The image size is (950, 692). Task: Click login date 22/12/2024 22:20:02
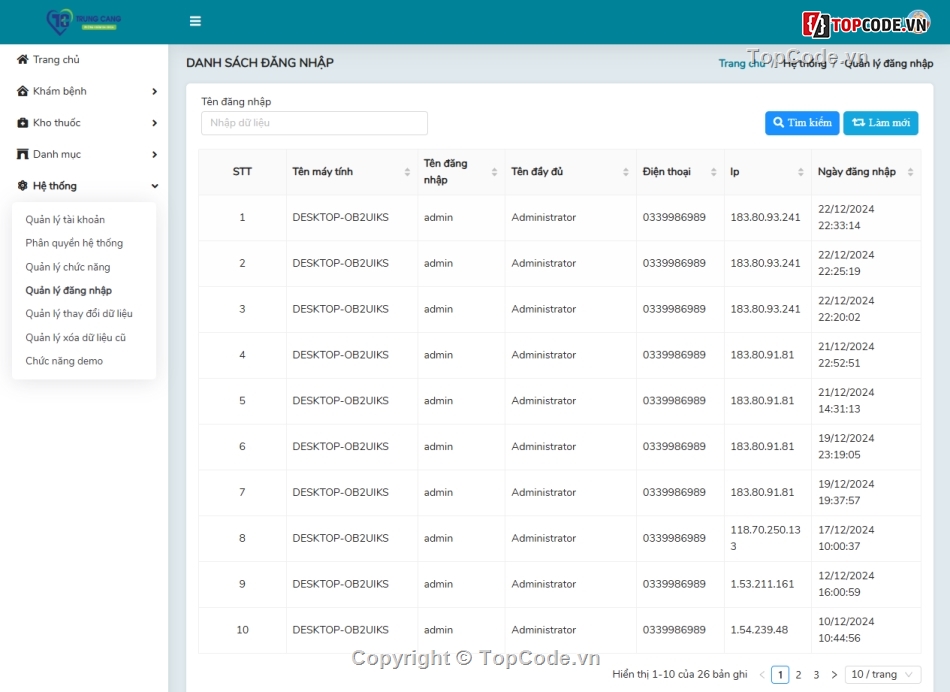[x=846, y=309]
